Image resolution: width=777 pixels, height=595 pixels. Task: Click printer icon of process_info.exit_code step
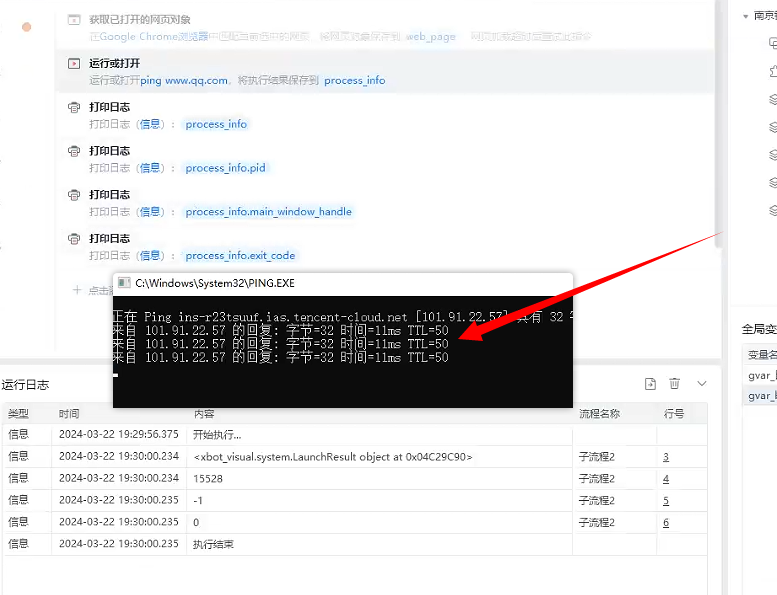(x=73, y=239)
